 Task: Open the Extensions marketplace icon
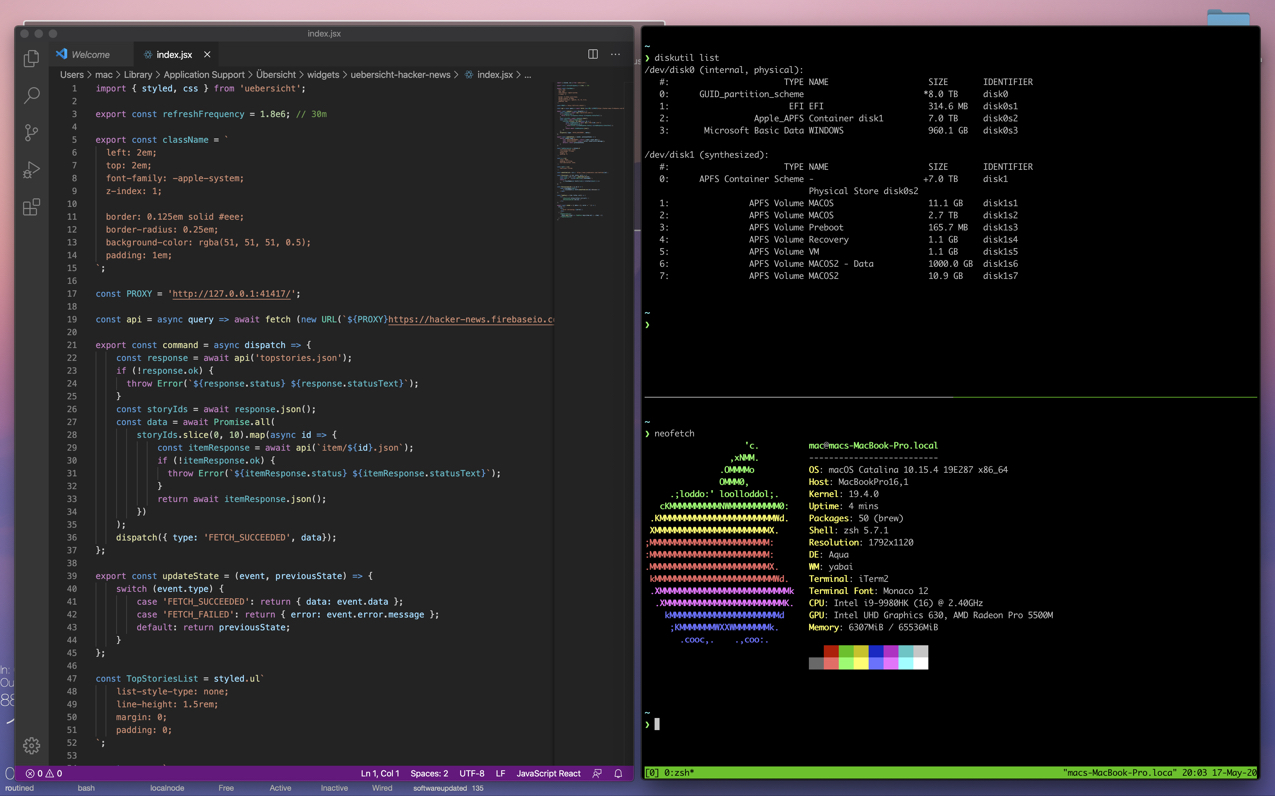tap(31, 208)
